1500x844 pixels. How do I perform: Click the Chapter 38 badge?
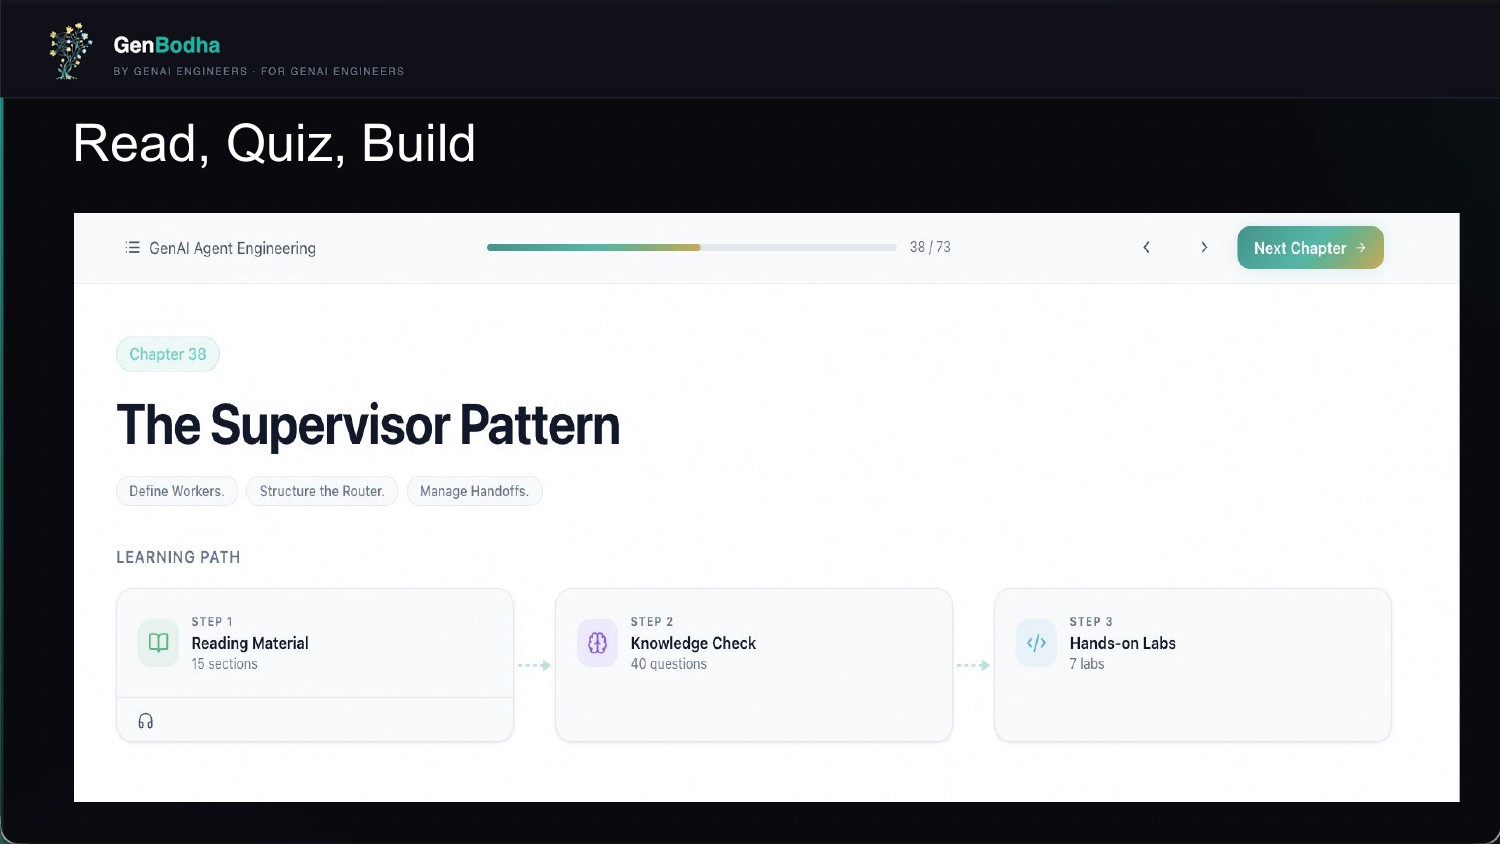coord(168,354)
